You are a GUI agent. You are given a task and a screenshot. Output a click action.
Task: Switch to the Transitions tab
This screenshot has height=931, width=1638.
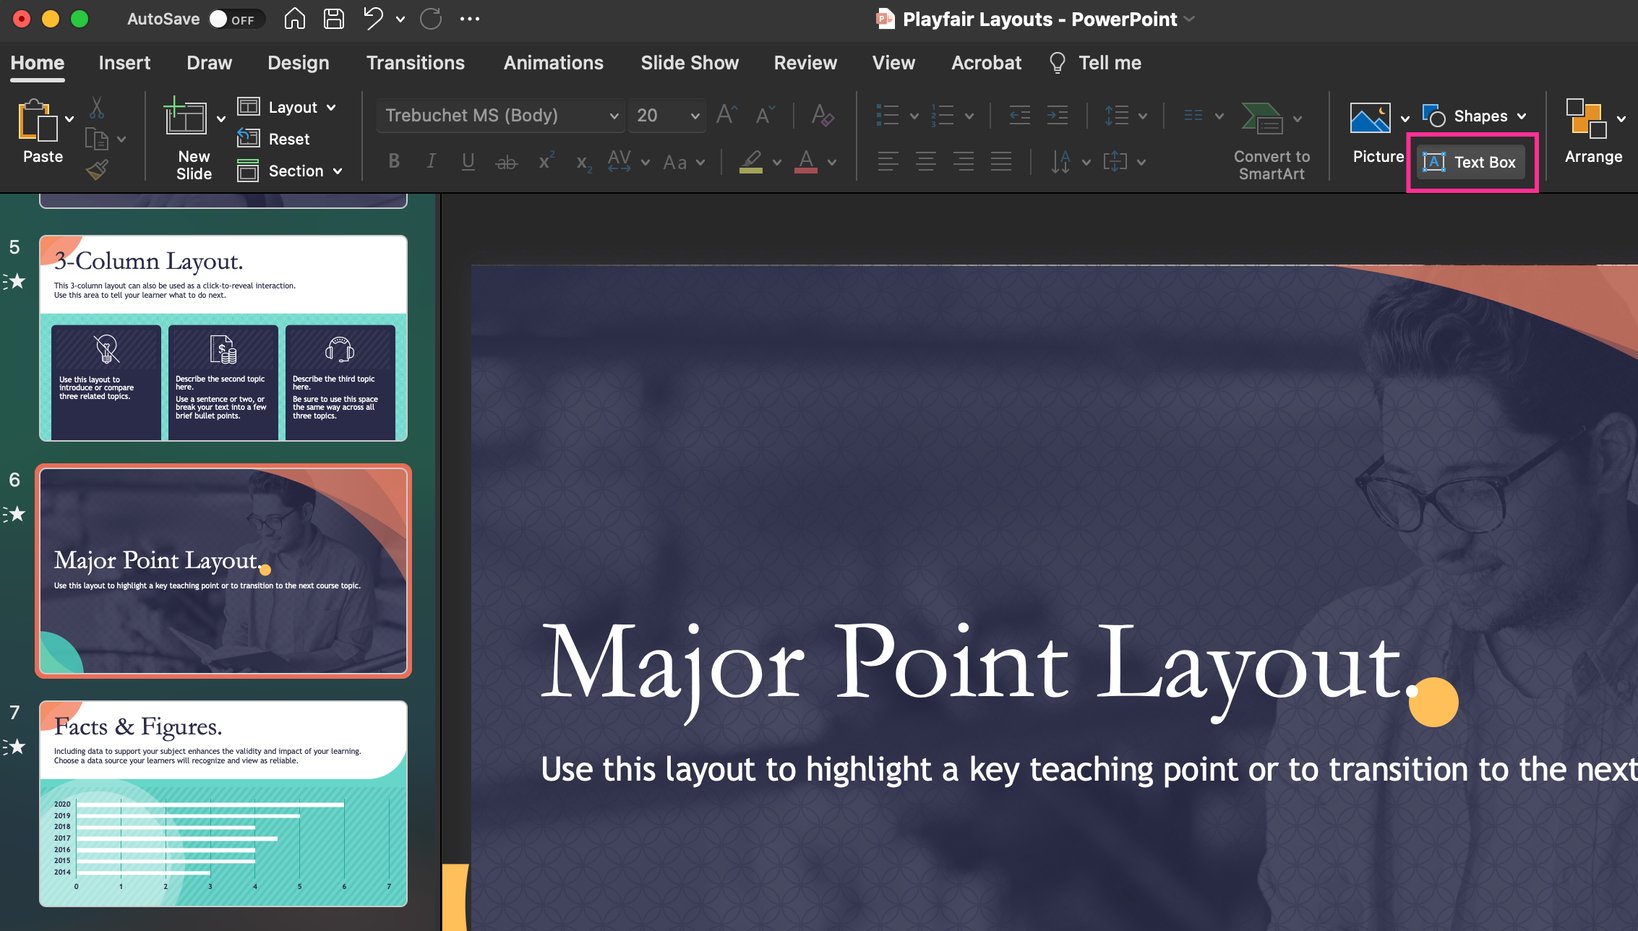pyautogui.click(x=415, y=63)
